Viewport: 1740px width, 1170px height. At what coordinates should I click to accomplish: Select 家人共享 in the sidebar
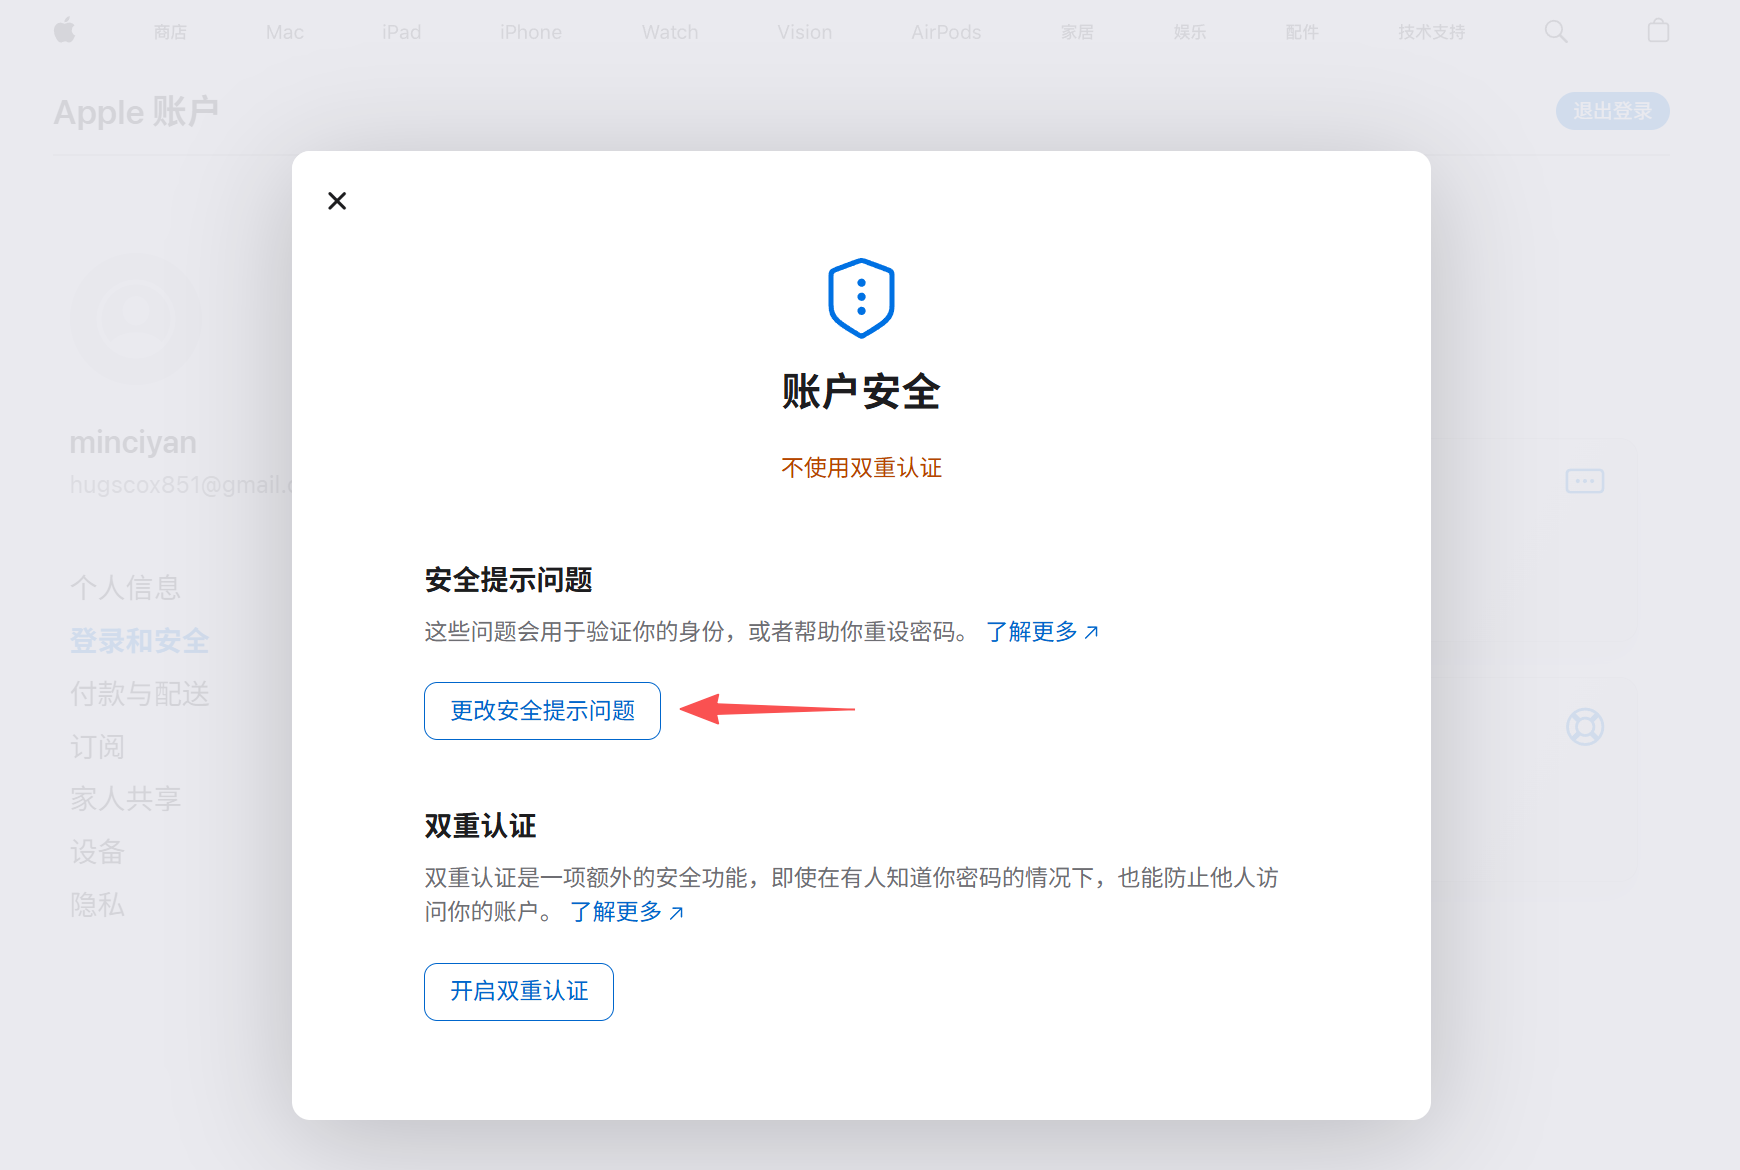tap(125, 799)
